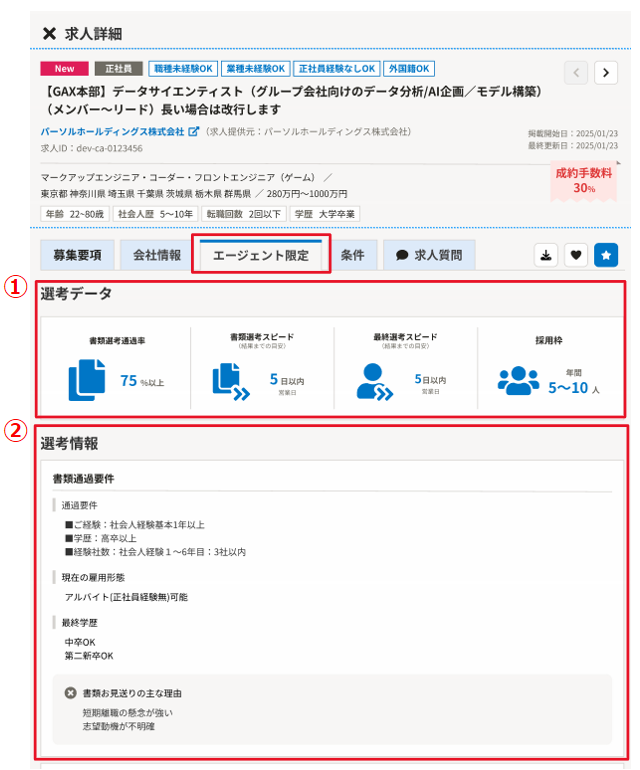Open the 求人質問 tab with the speech bubble
Screen dimensions: 640x770
429,255
